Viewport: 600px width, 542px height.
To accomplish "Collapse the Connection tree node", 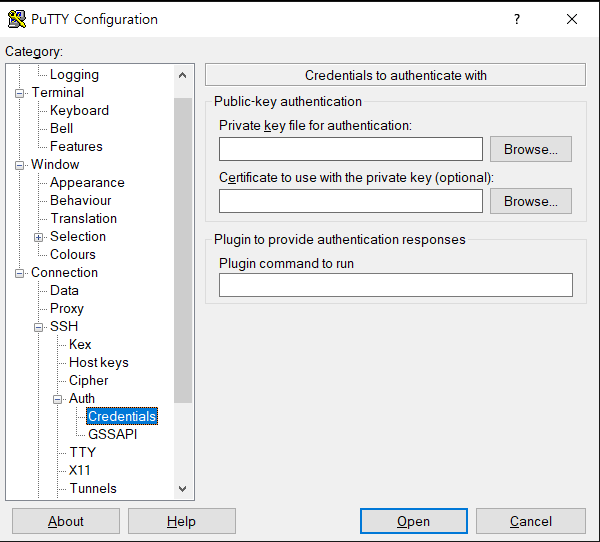I will tap(19, 273).
